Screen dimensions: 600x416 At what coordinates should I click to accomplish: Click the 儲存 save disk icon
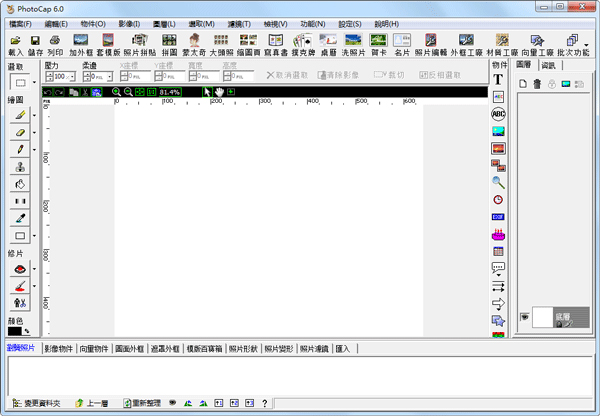[35, 45]
